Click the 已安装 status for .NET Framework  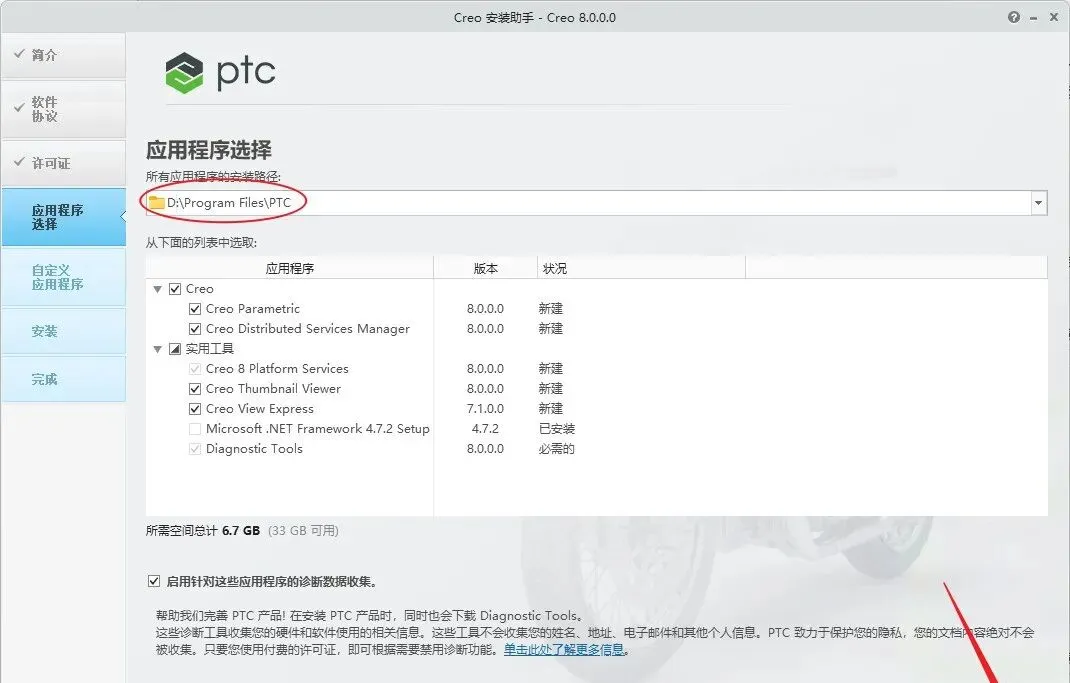point(557,429)
